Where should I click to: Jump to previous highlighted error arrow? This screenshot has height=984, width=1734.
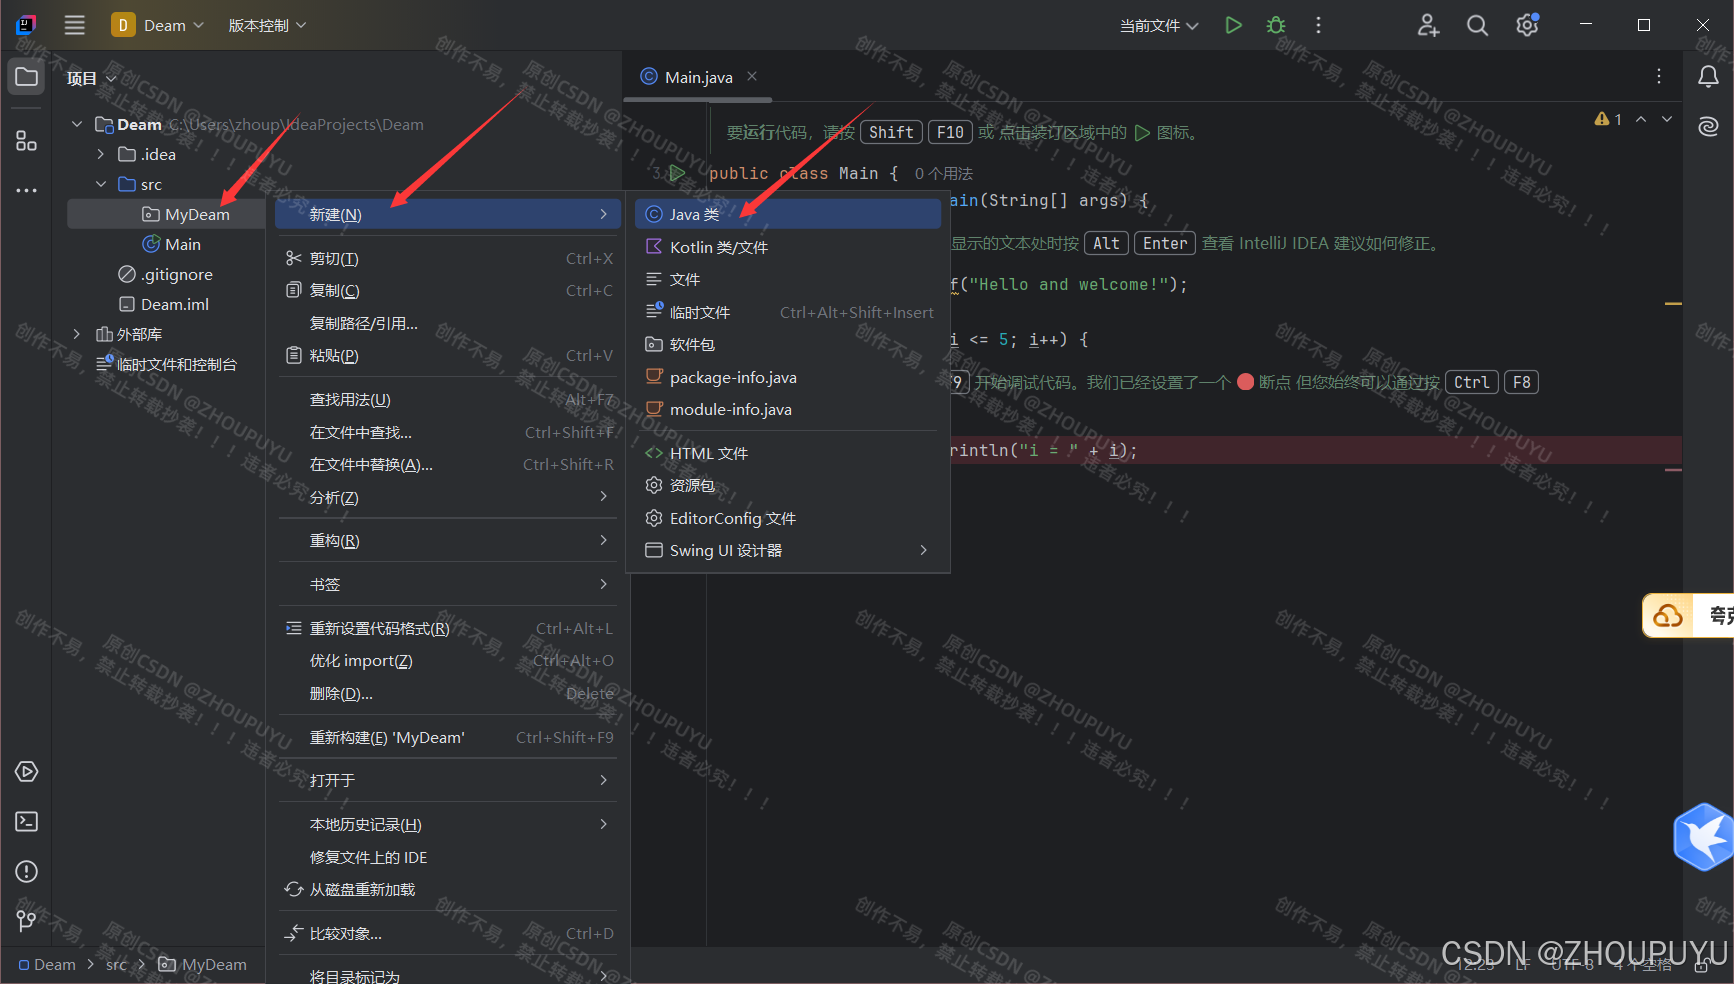click(x=1641, y=119)
